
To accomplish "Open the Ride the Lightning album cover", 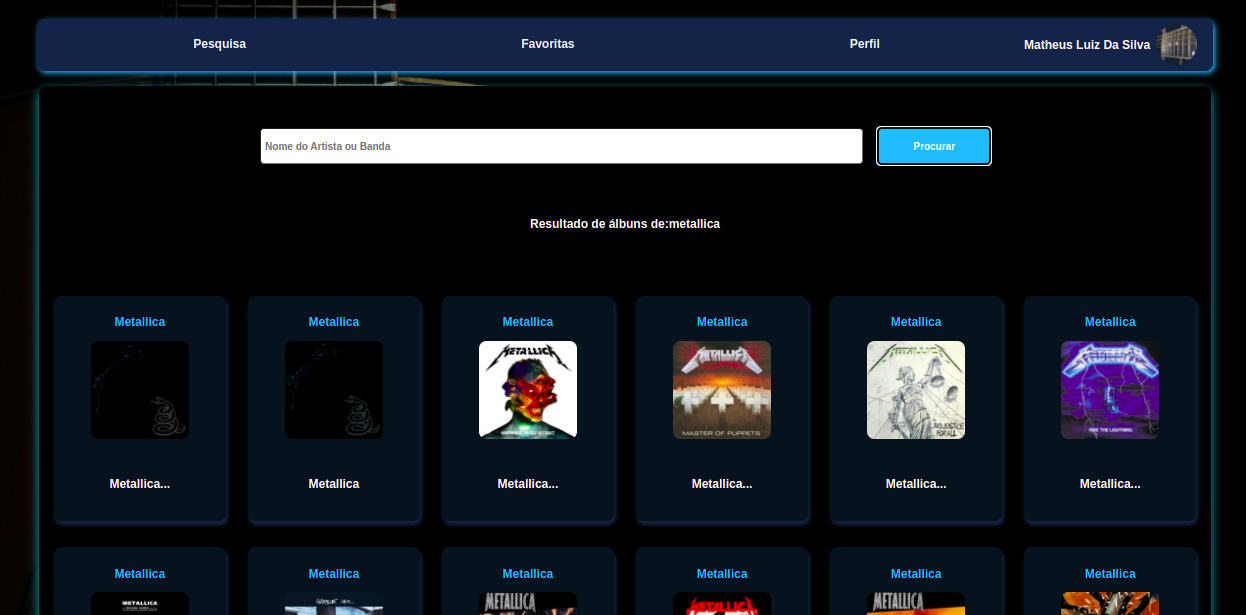I will (x=1110, y=390).
